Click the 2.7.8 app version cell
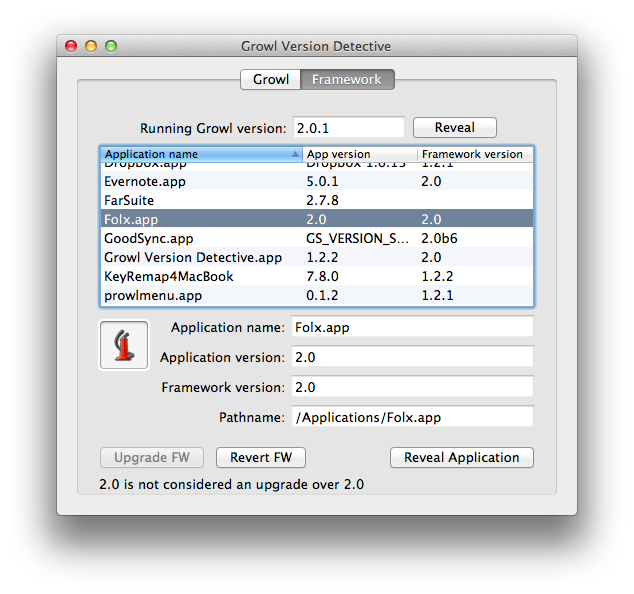 click(322, 200)
